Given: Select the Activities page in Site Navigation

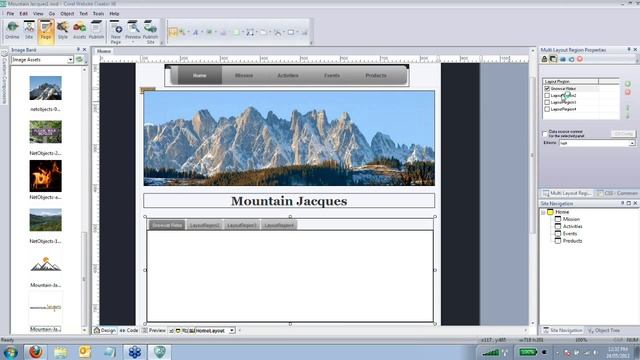Looking at the screenshot, I should (x=572, y=227).
